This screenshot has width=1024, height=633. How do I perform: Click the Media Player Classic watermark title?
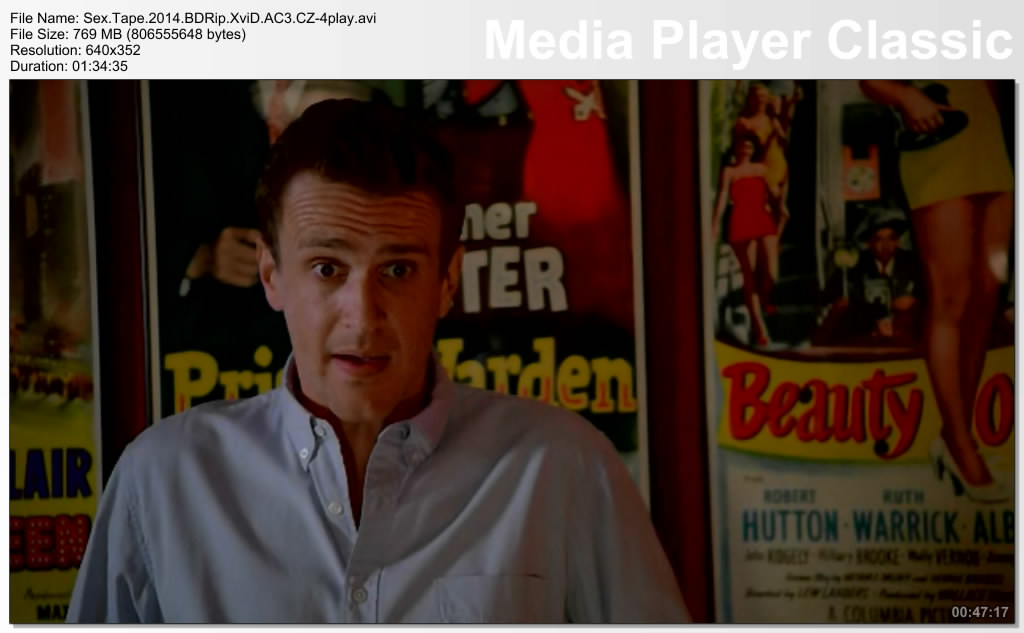click(x=748, y=40)
